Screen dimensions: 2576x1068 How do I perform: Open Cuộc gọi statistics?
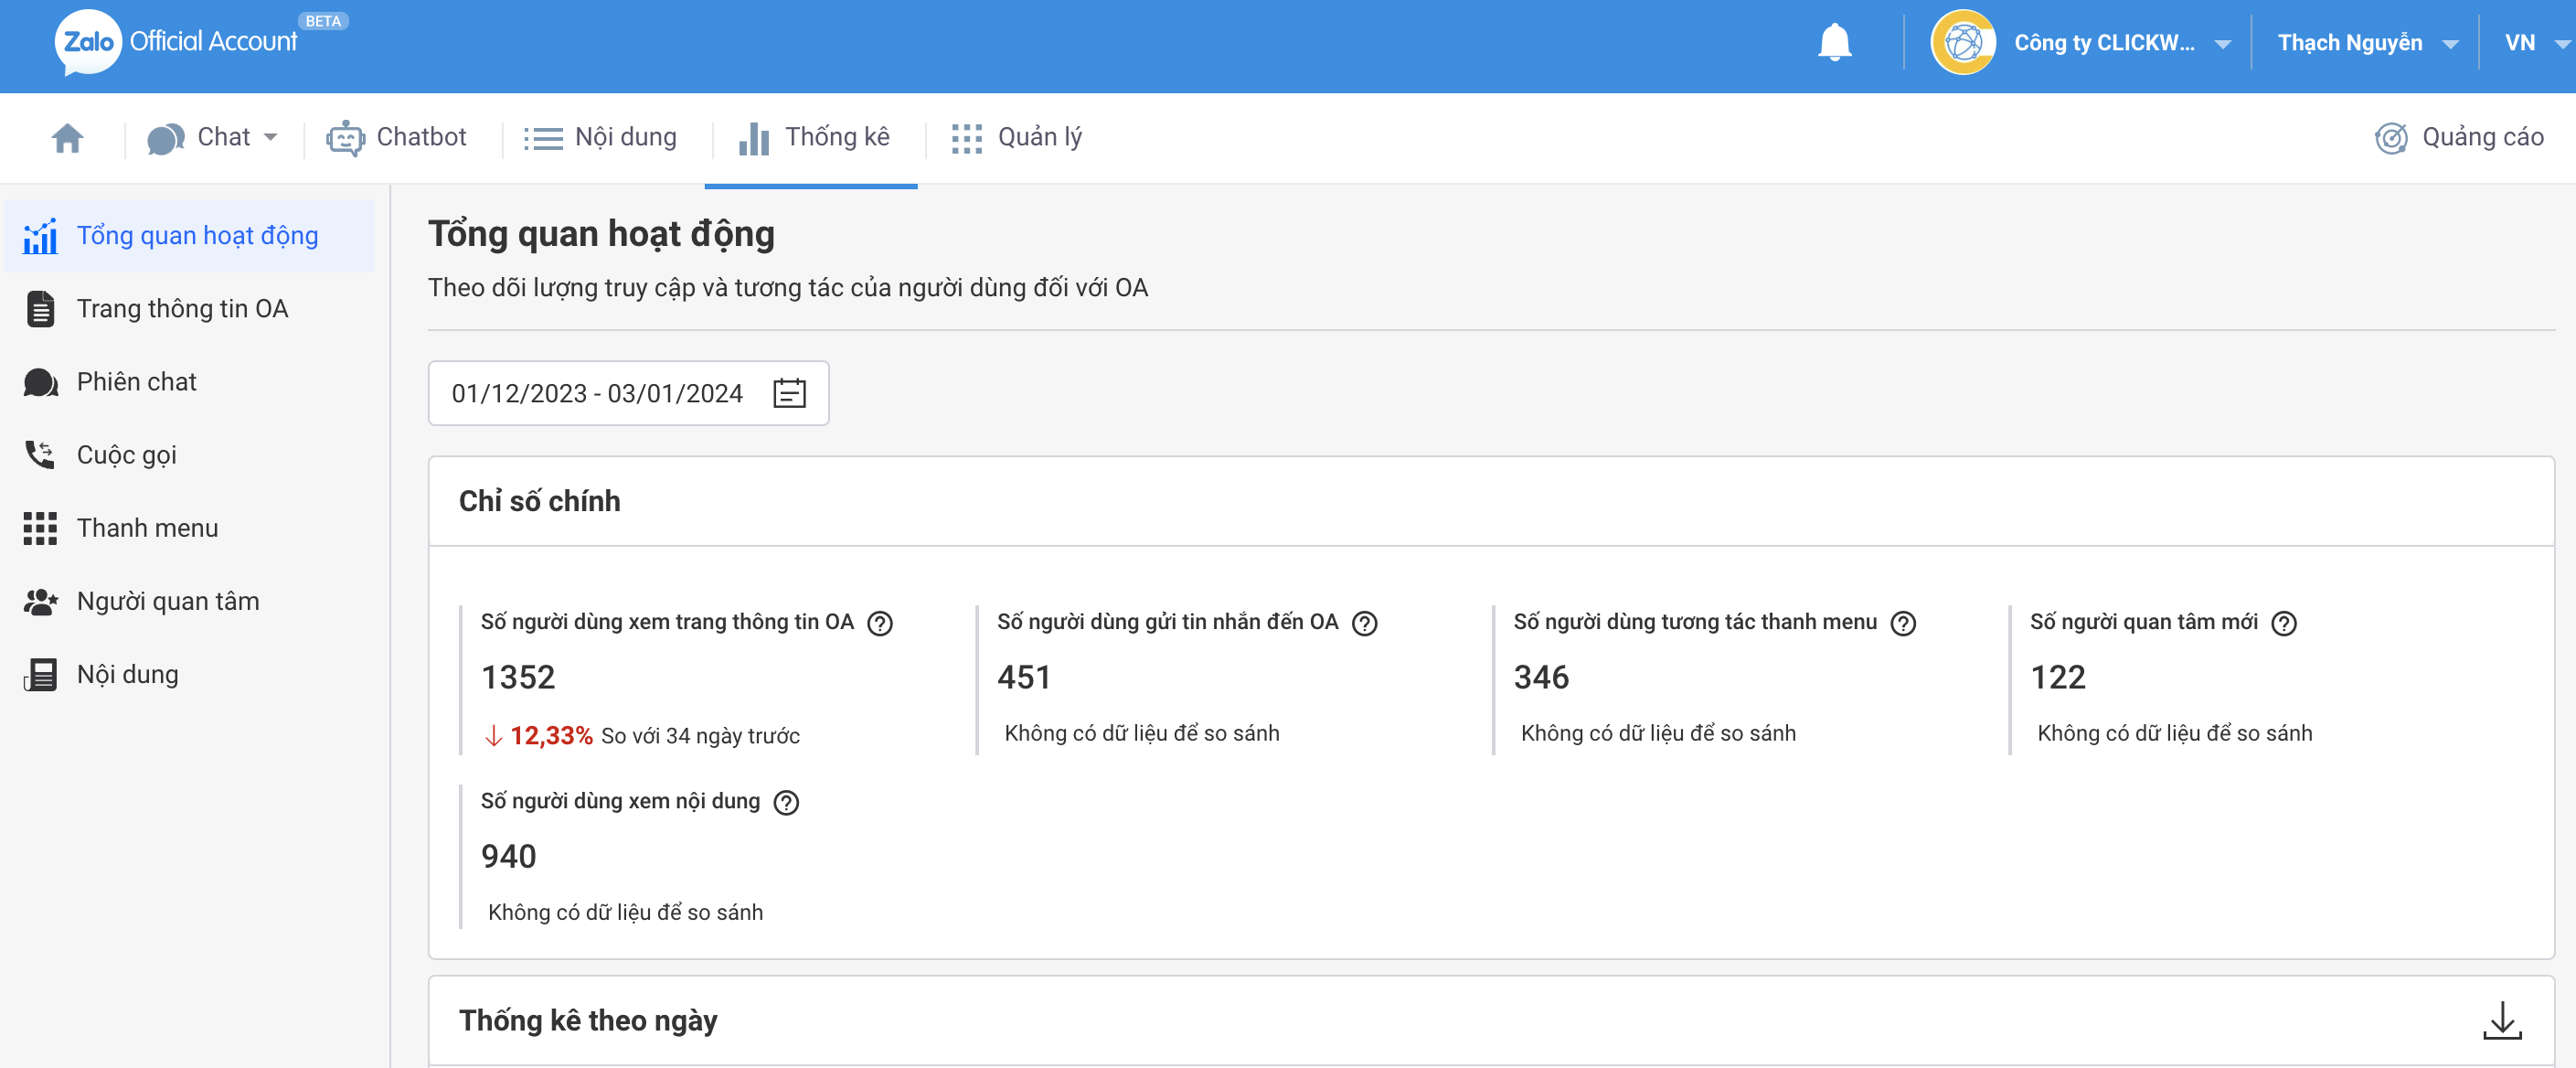tap(189, 455)
